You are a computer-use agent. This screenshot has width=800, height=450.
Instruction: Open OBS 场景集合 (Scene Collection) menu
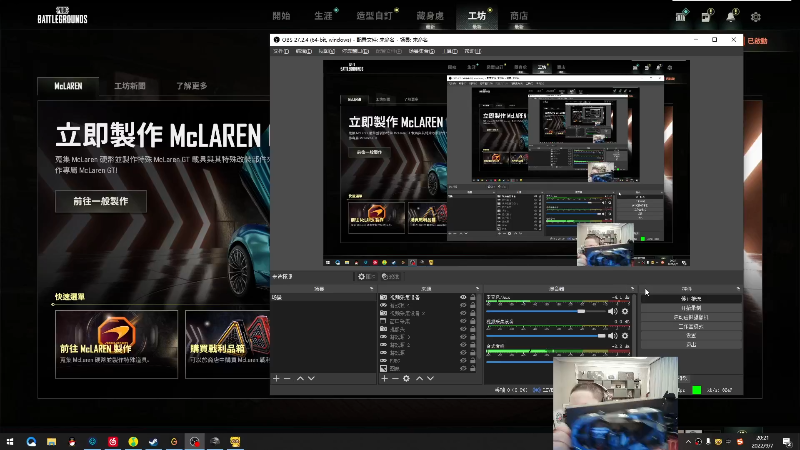pyautogui.click(x=421, y=51)
